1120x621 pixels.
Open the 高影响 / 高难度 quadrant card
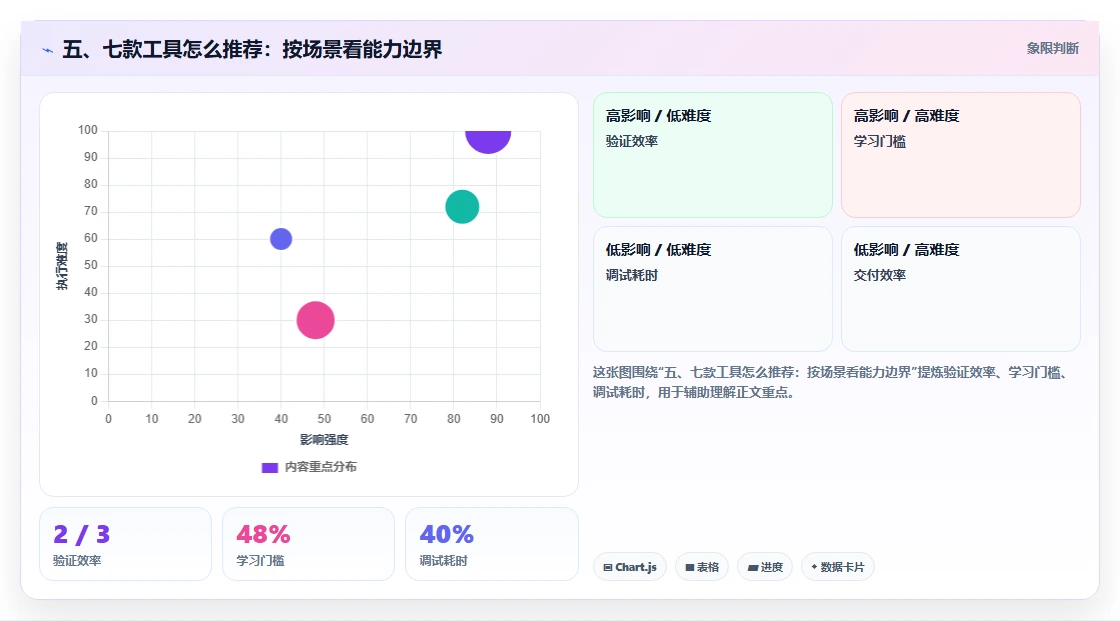[961, 155]
